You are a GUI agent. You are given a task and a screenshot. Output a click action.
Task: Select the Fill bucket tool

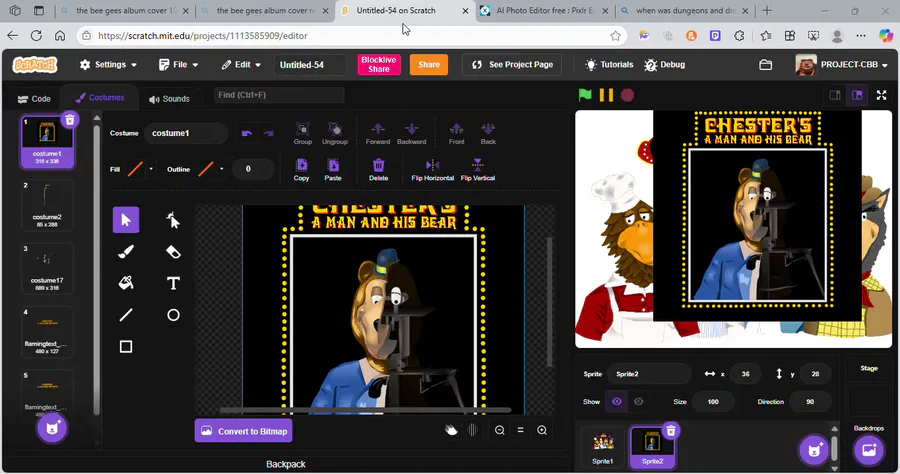click(x=126, y=283)
